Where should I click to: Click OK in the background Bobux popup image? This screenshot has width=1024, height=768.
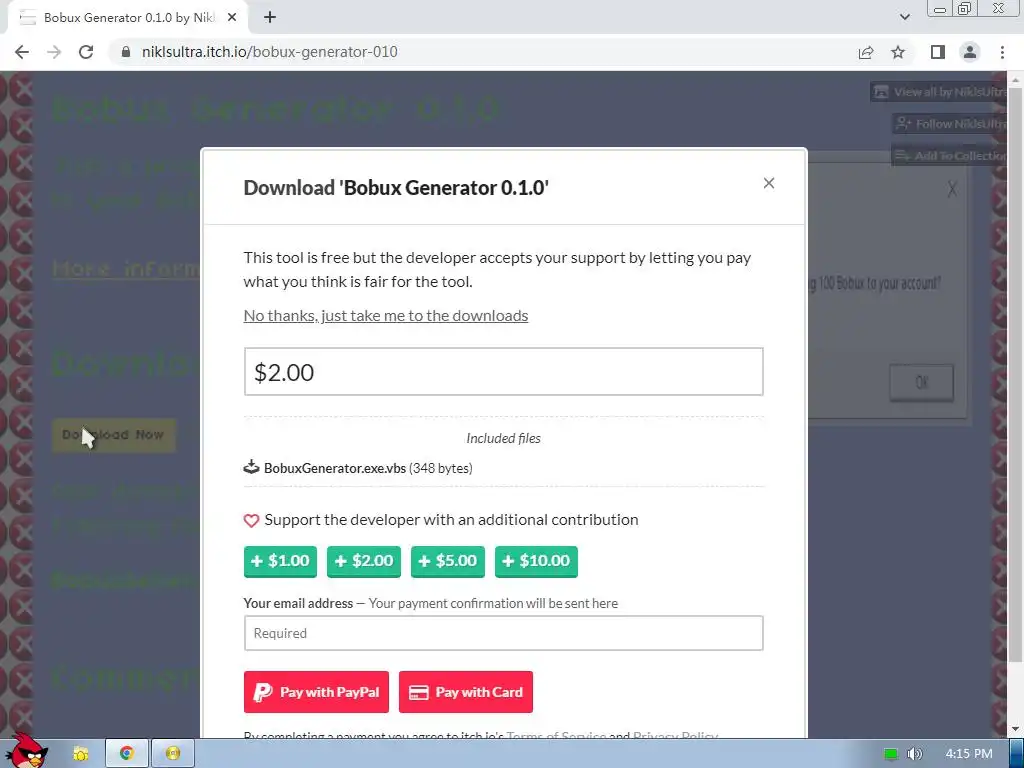click(x=921, y=383)
